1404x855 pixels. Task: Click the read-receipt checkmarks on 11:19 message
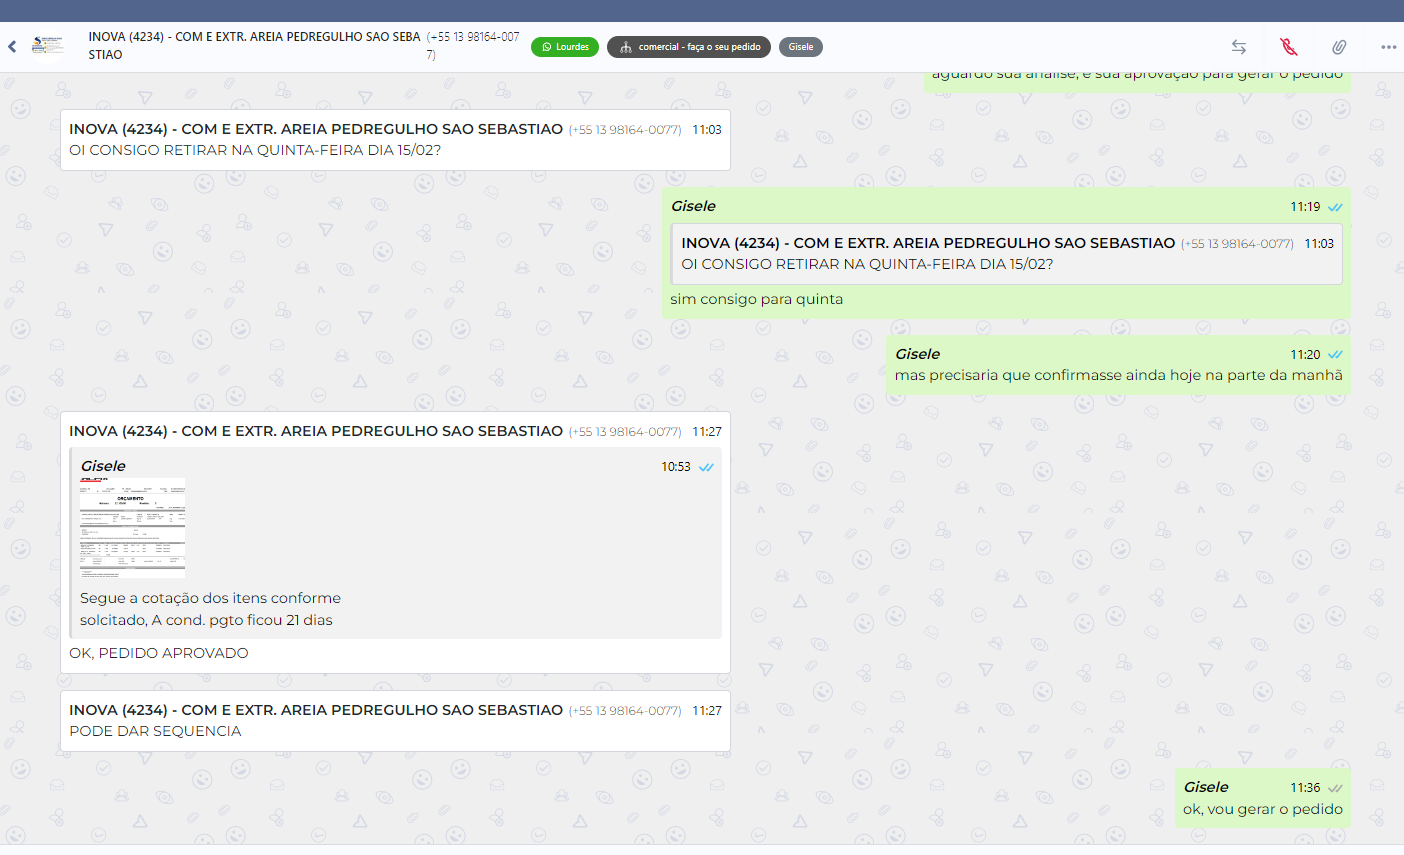pyautogui.click(x=1335, y=207)
